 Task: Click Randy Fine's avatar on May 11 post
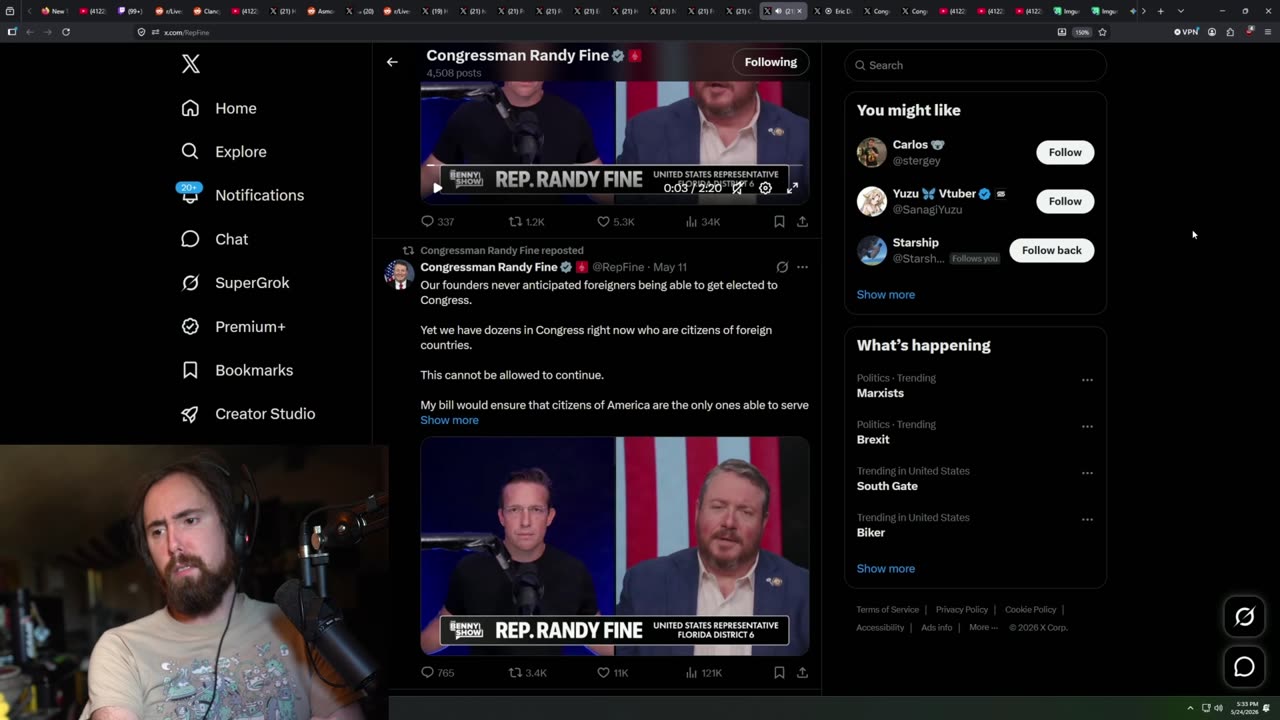pyautogui.click(x=399, y=274)
